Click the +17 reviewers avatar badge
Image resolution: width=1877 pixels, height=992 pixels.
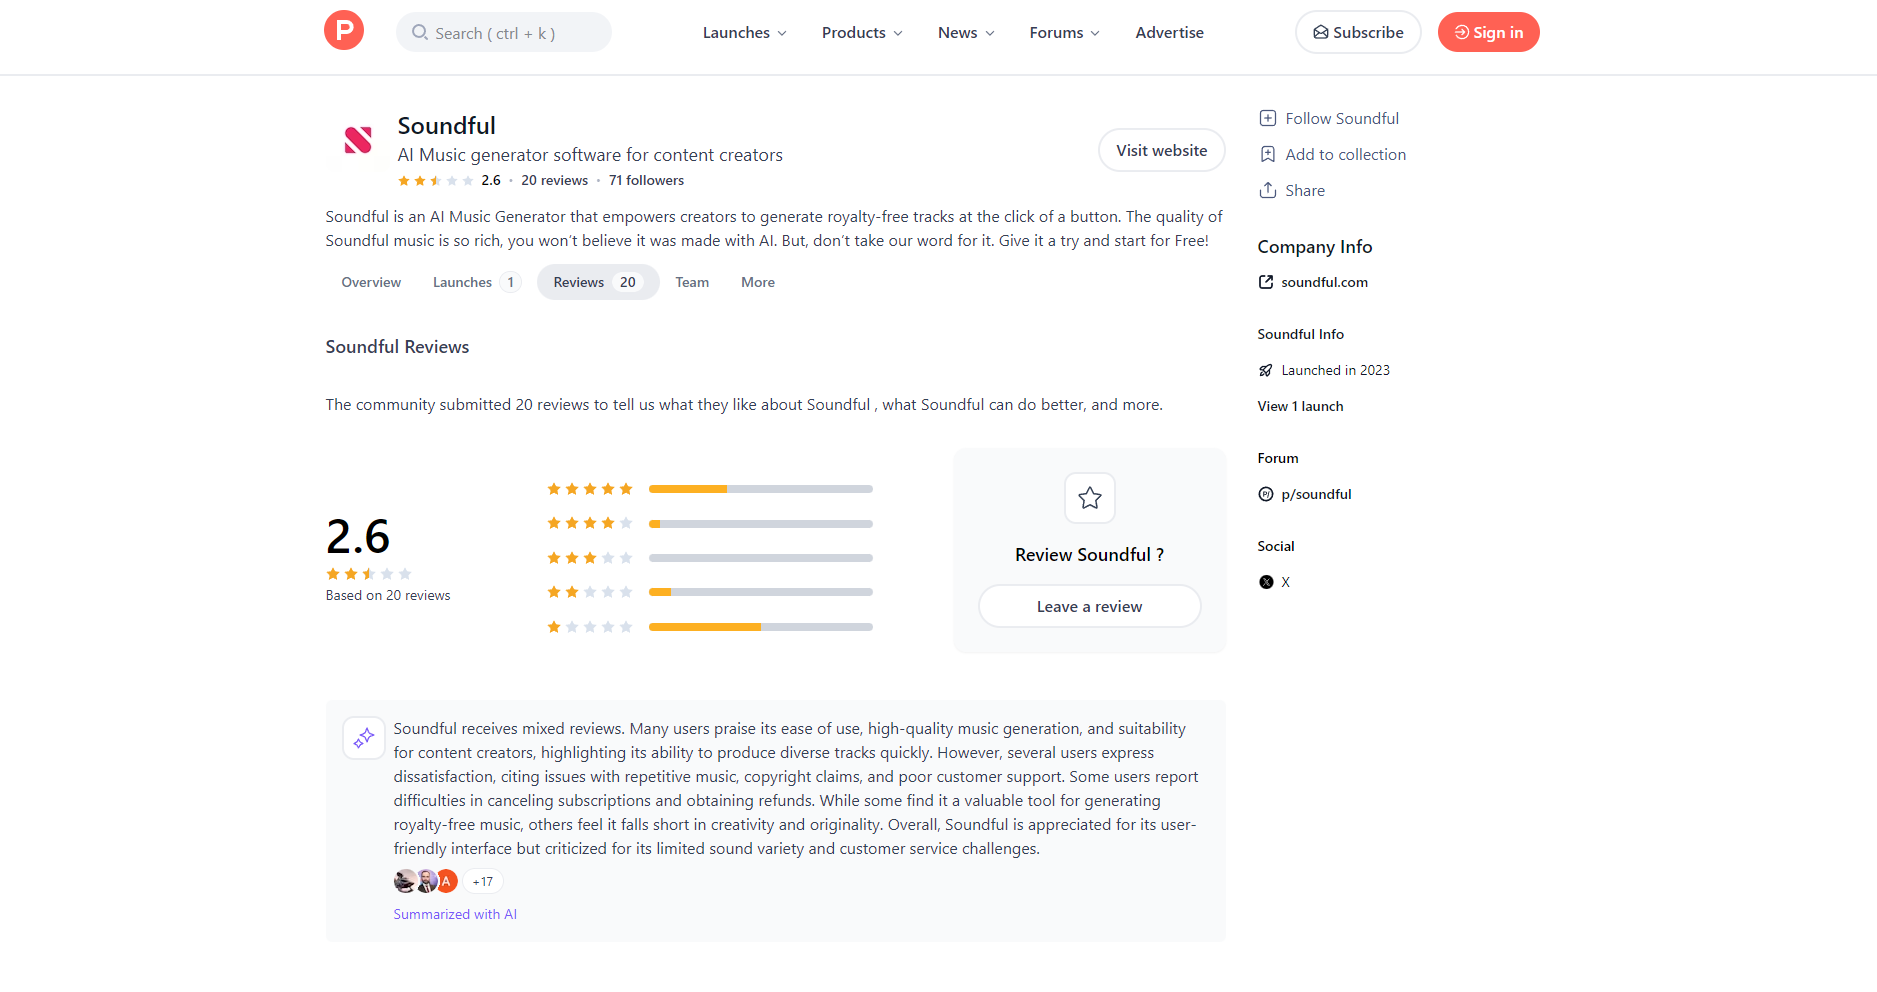click(483, 881)
